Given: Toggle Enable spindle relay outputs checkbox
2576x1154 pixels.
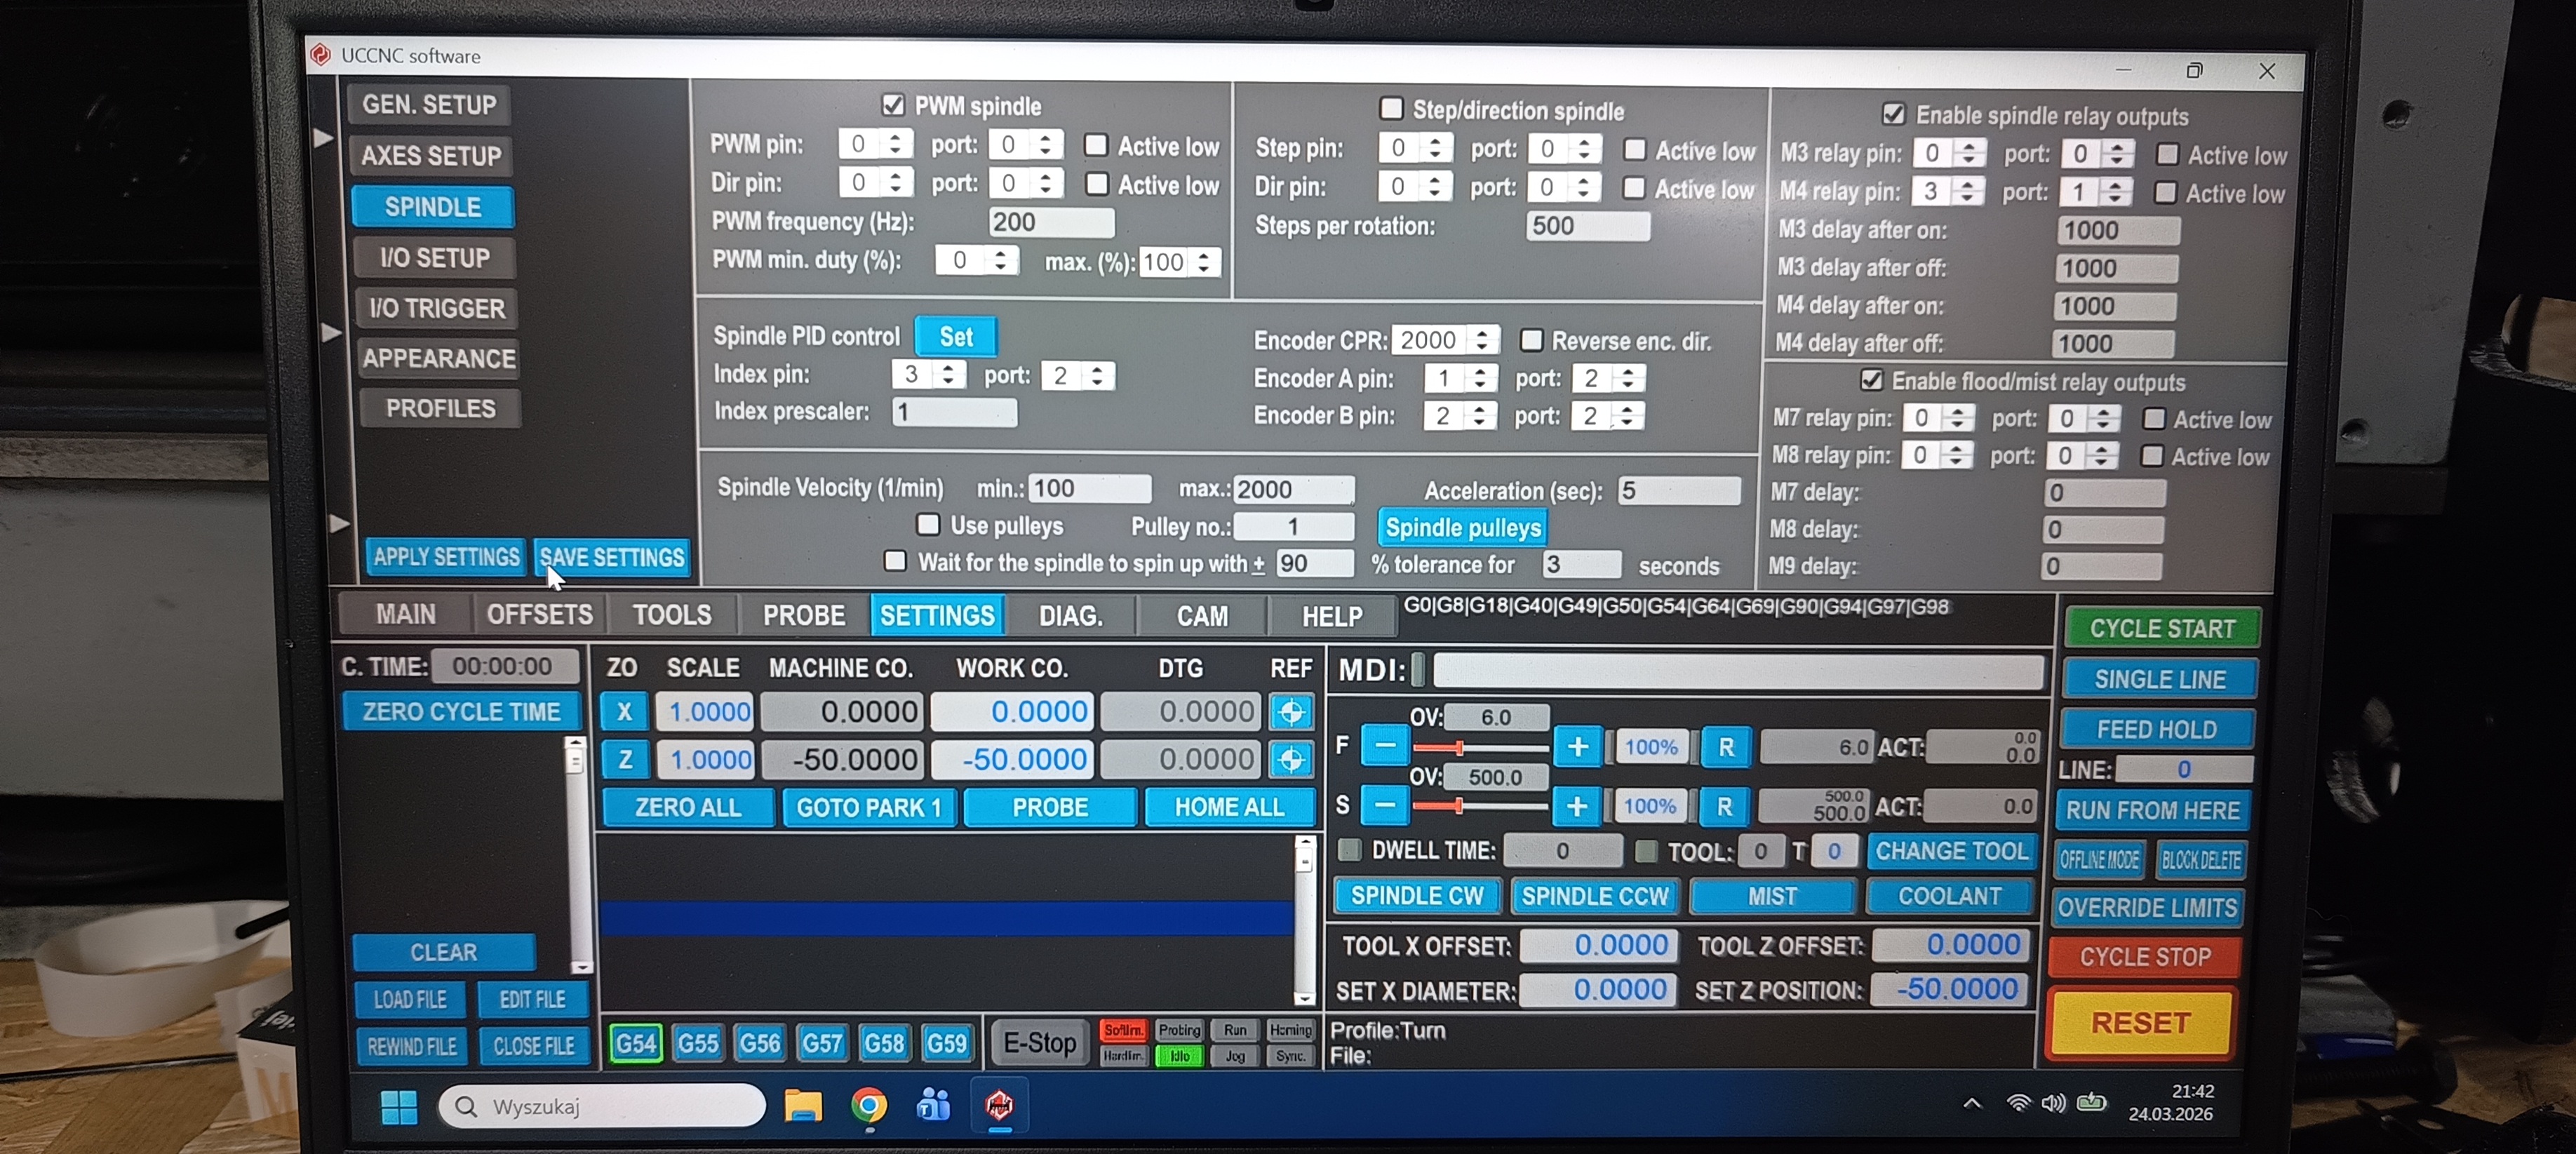Looking at the screenshot, I should (x=1893, y=114).
